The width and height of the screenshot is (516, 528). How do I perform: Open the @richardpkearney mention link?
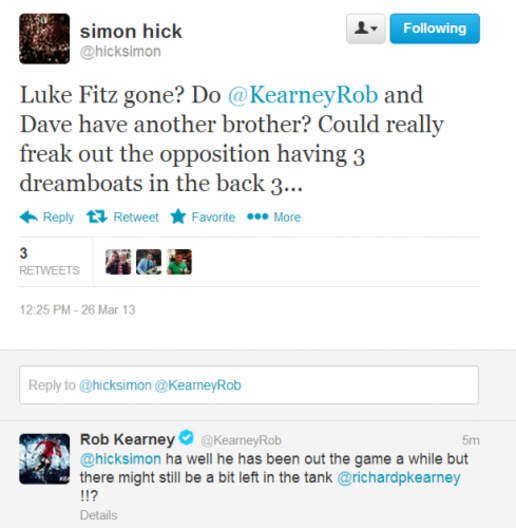(399, 477)
